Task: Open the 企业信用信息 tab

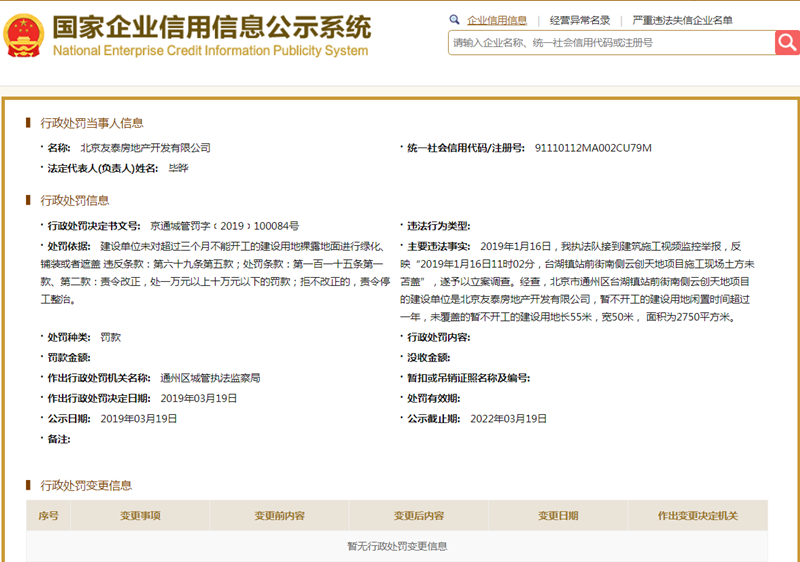Action: (497, 19)
